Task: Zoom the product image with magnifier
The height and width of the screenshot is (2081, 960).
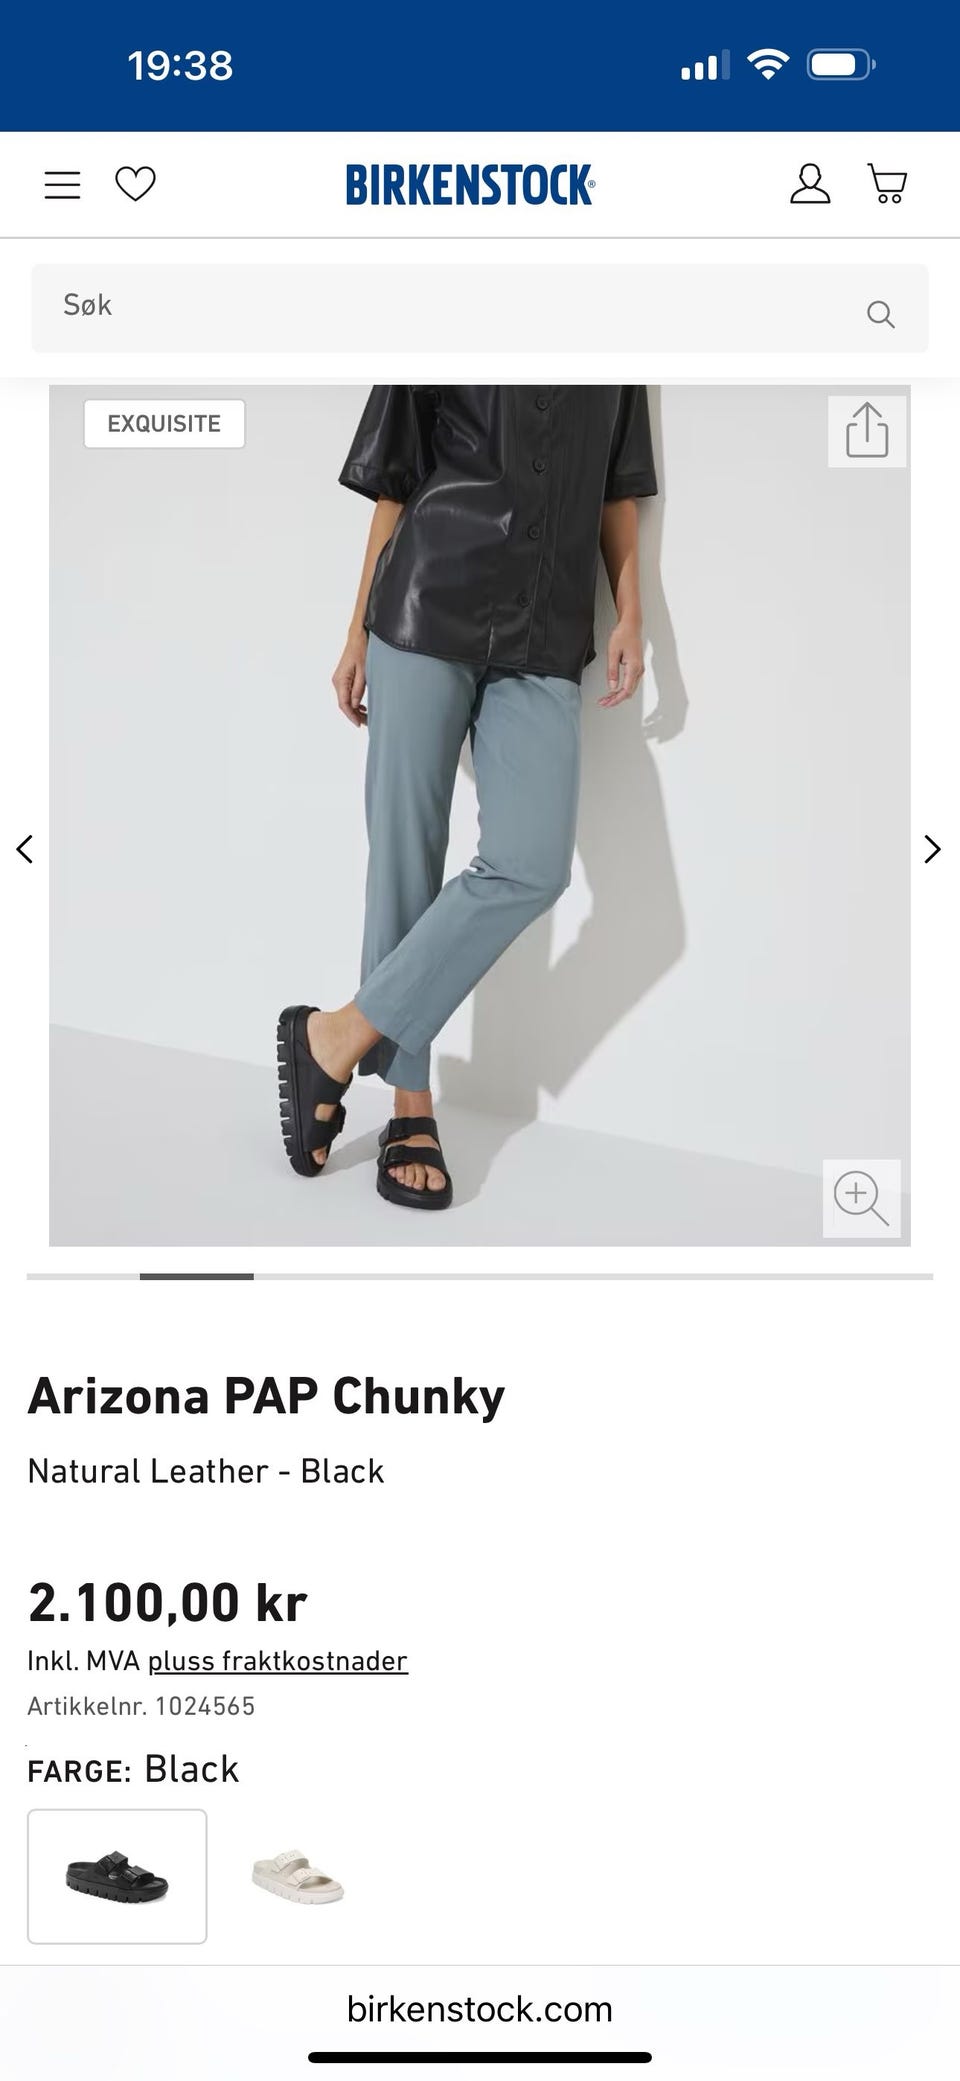Action: click(861, 1198)
